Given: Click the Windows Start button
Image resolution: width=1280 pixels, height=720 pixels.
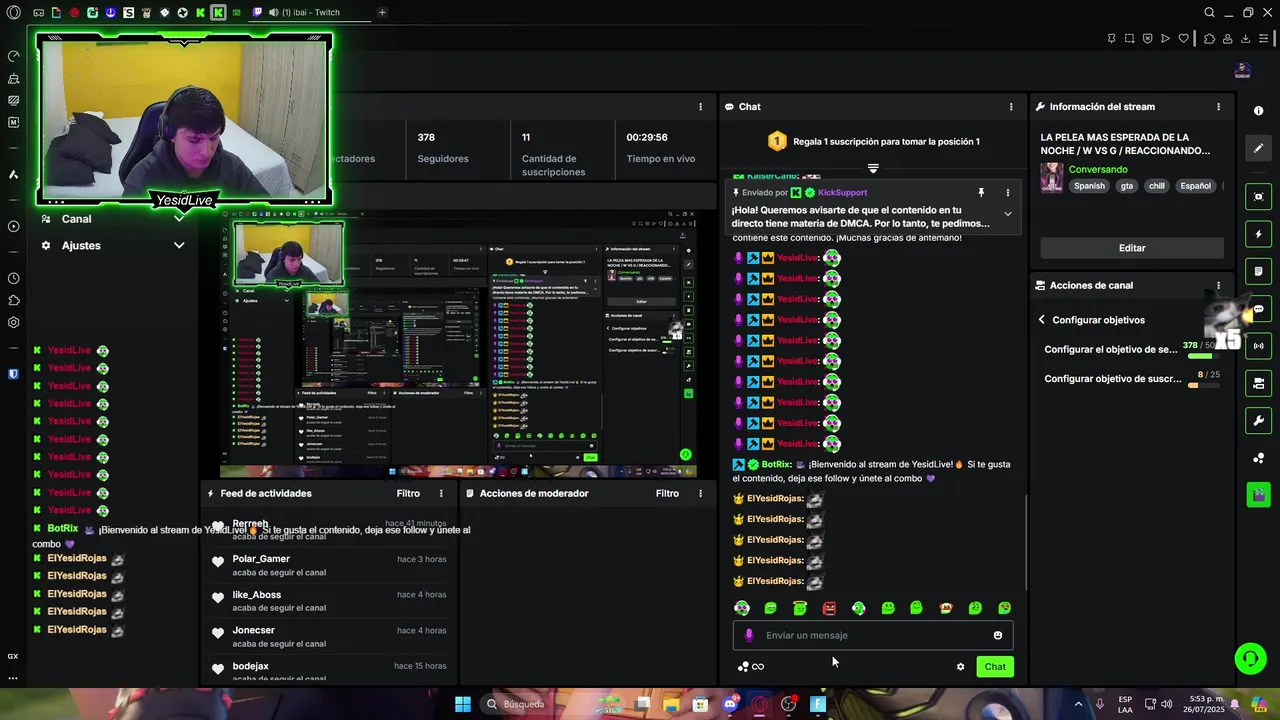Looking at the screenshot, I should [463, 704].
